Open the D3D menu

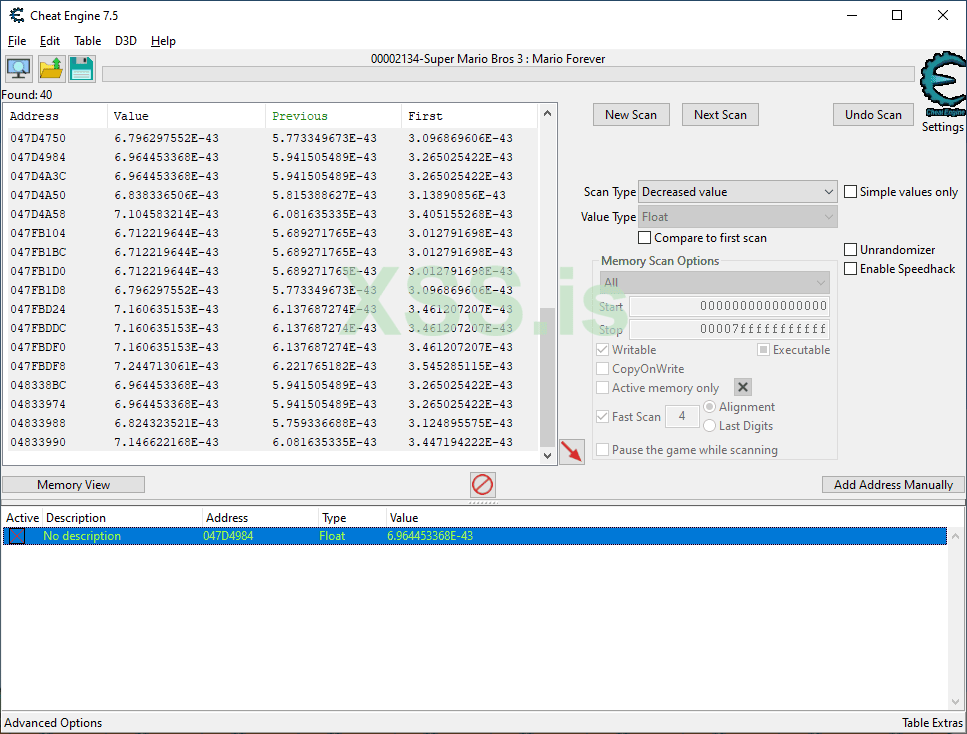[126, 41]
